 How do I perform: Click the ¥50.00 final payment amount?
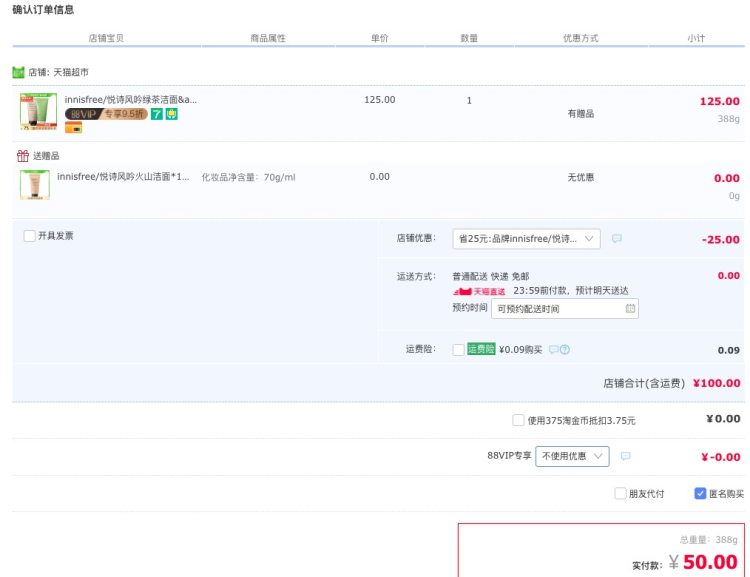coord(703,562)
